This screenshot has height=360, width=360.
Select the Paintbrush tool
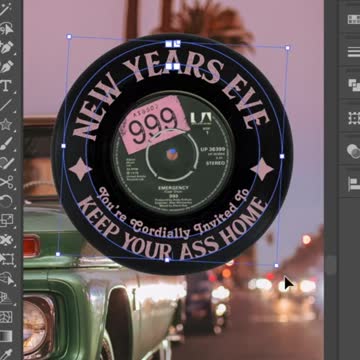(6, 143)
